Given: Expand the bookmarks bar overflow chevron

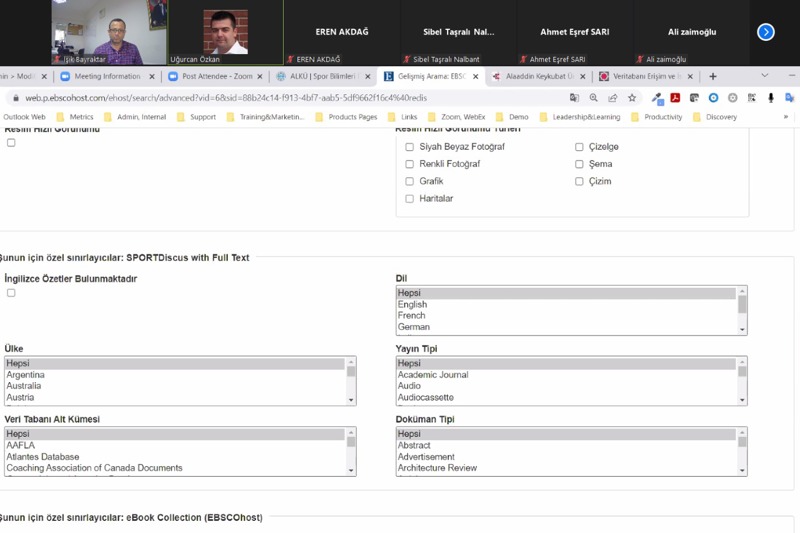Looking at the screenshot, I should tap(785, 117).
